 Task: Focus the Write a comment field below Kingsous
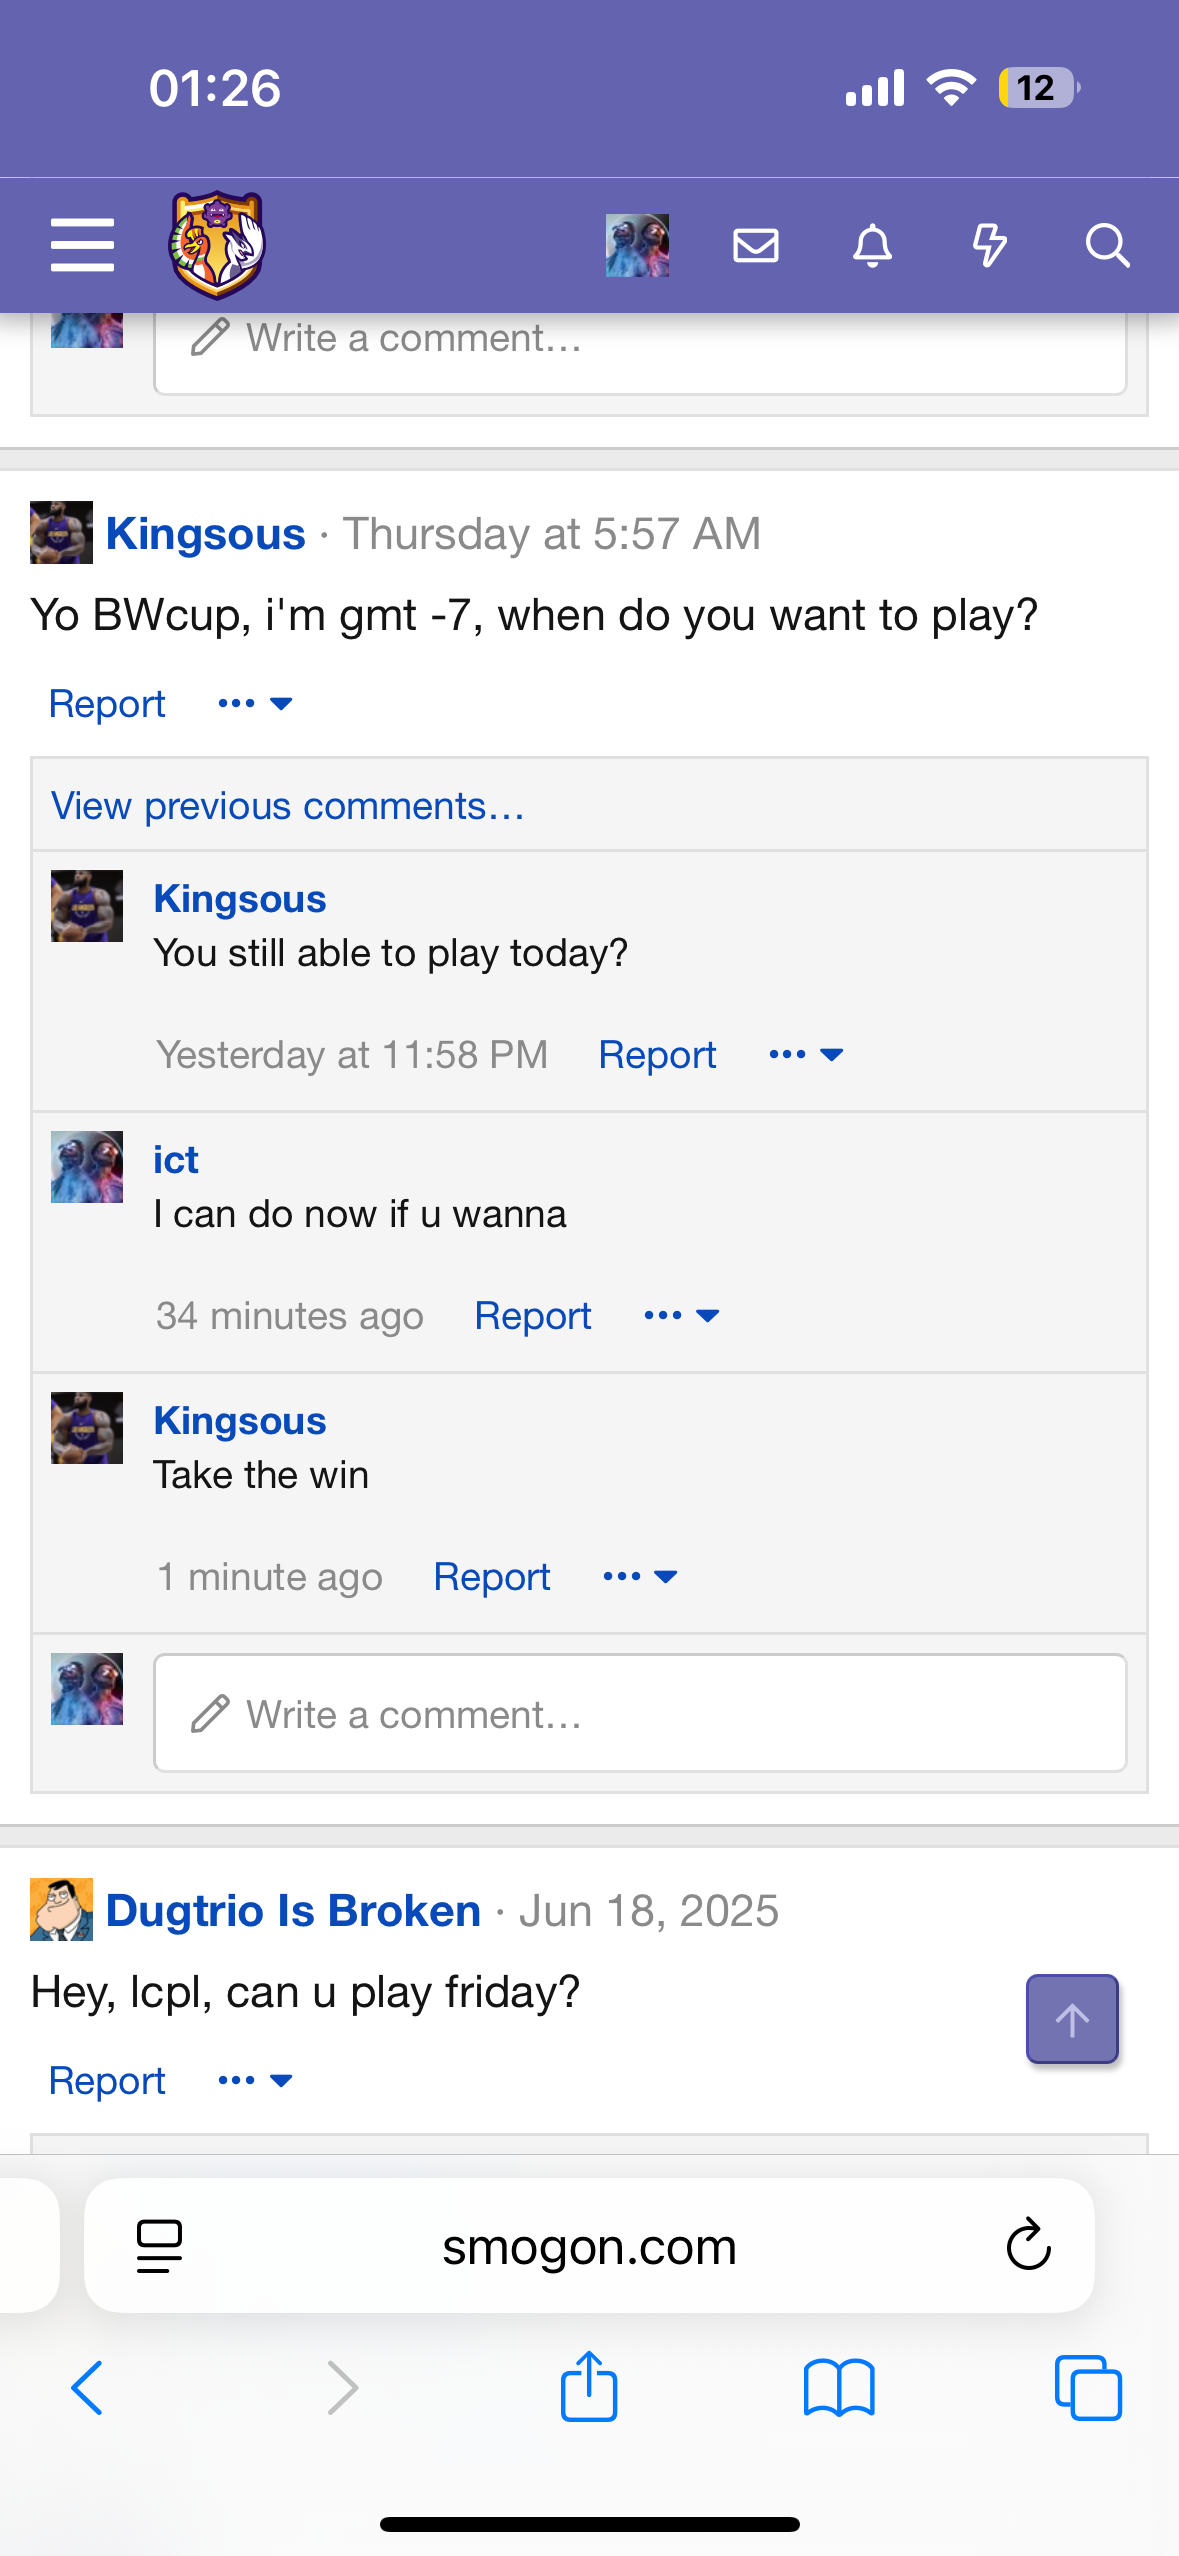pyautogui.click(x=640, y=1713)
